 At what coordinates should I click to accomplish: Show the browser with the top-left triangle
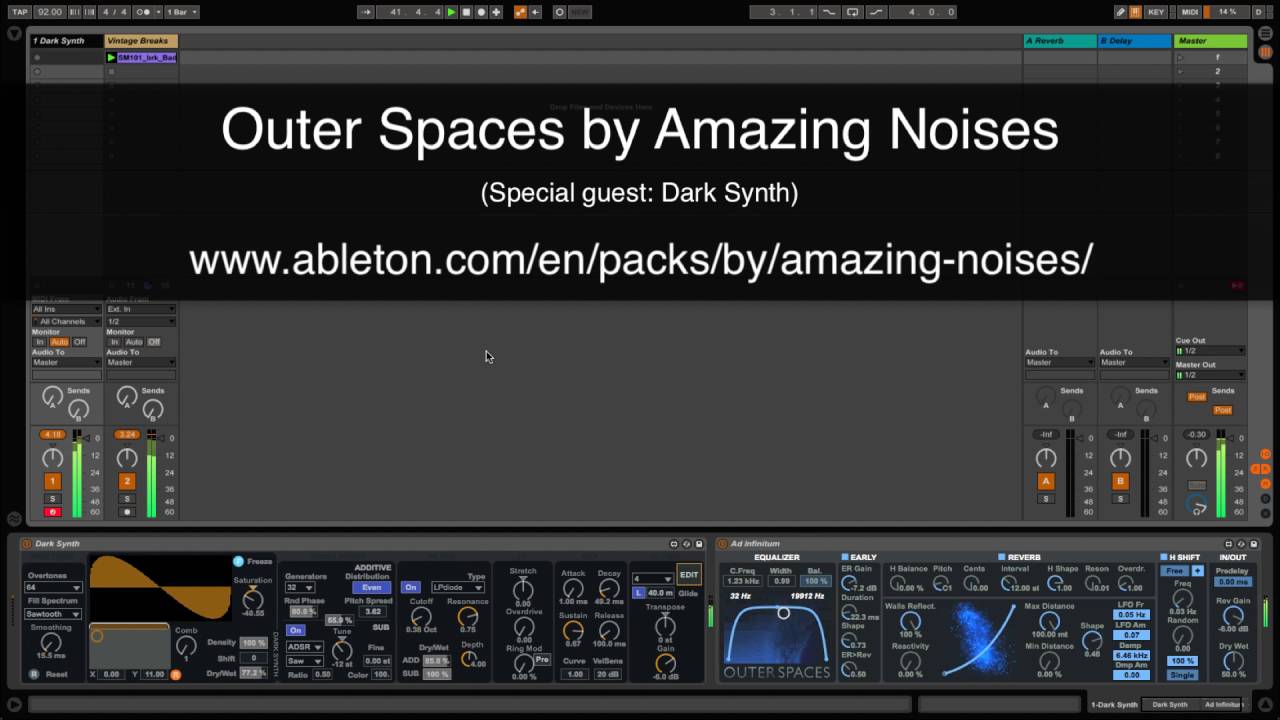pos(14,34)
